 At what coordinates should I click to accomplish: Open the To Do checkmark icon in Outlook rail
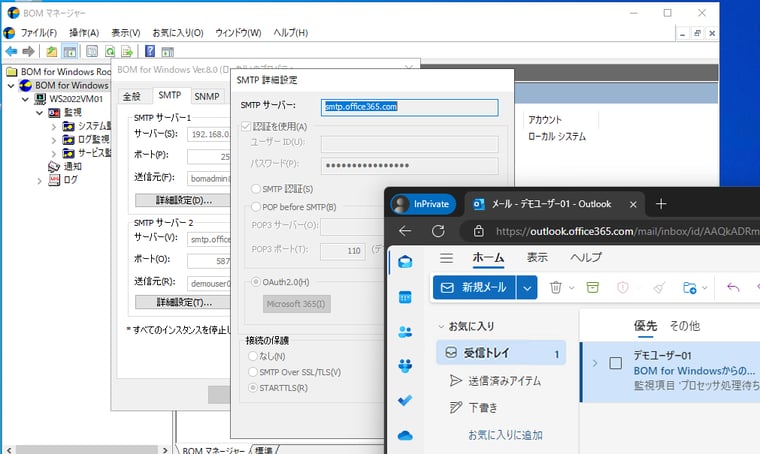[405, 400]
